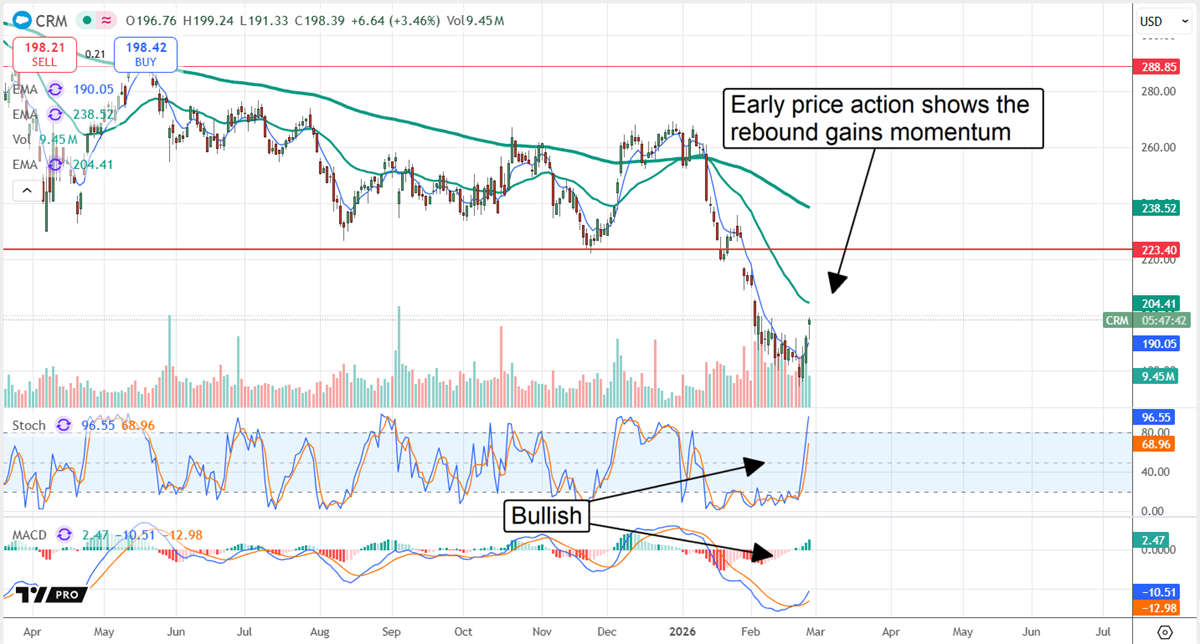Image resolution: width=1200 pixels, height=644 pixels.
Task: Click the purple icon beside EMA 204.41
Action: tap(55, 164)
